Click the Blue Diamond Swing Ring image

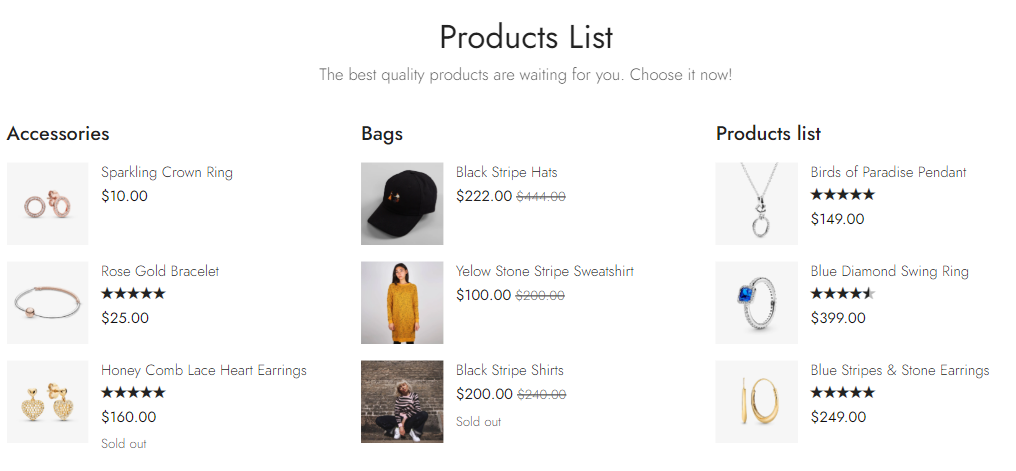coord(756,302)
